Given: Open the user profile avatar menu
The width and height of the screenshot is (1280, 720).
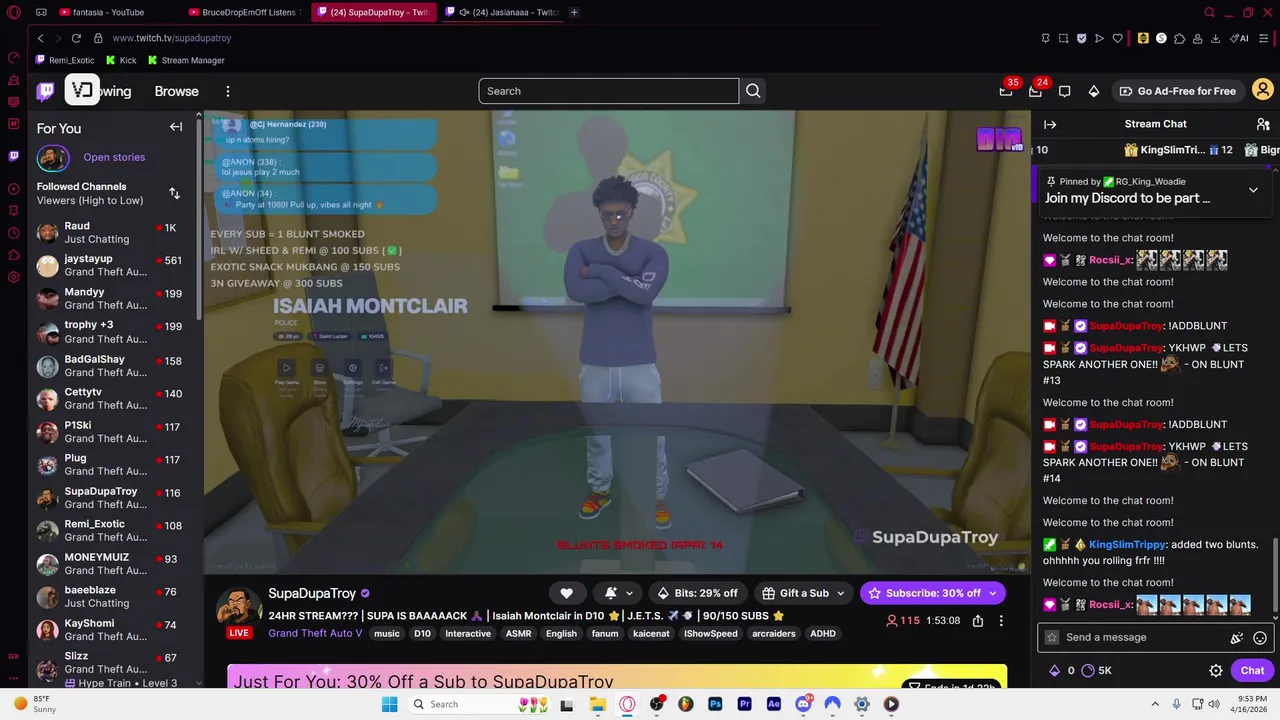Looking at the screenshot, I should (1263, 90).
